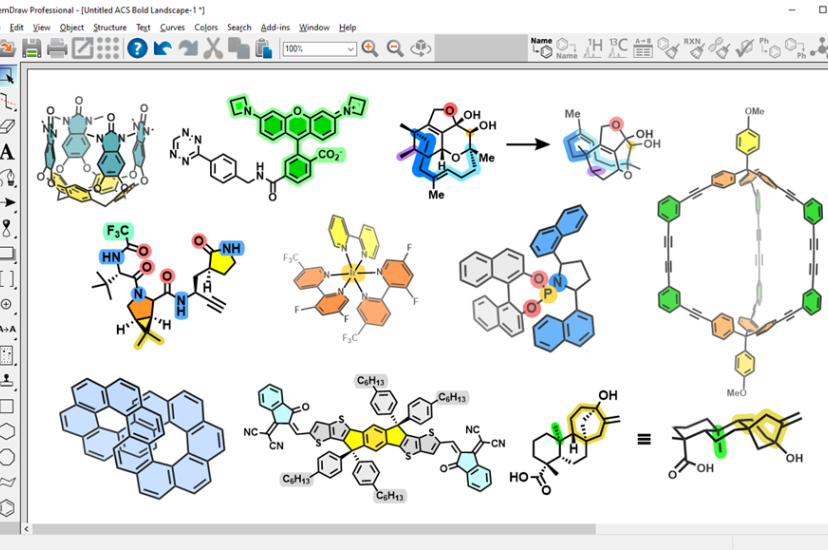
Task: Open the Object menu
Action: pyautogui.click(x=72, y=27)
